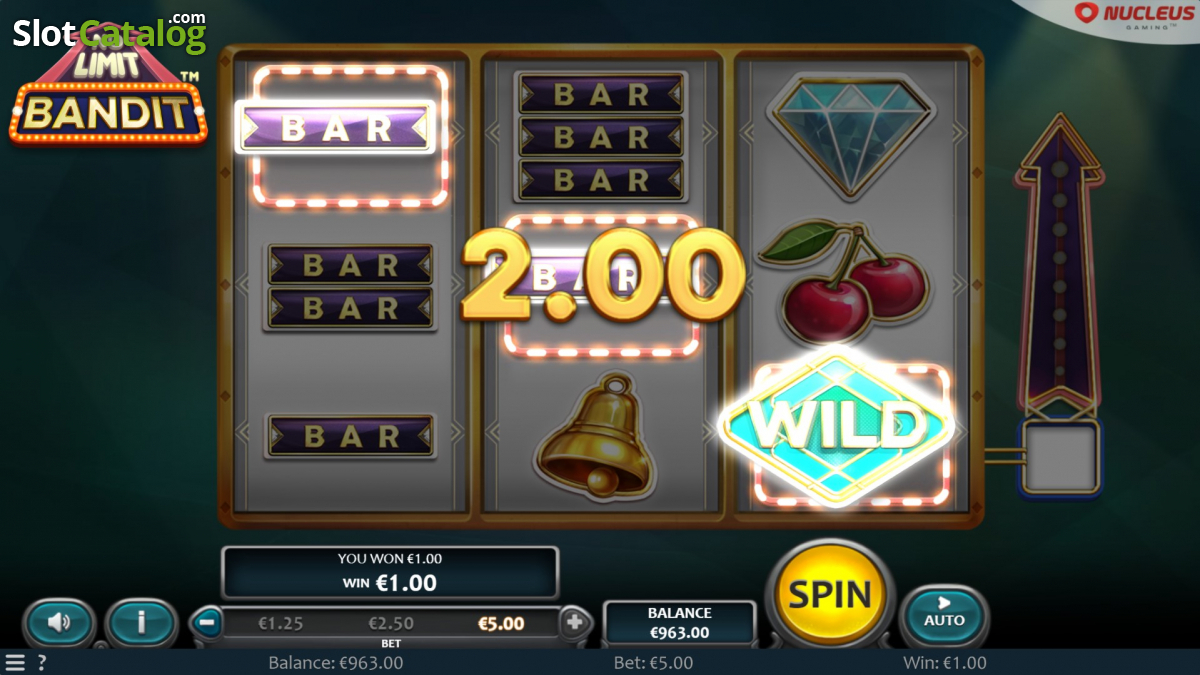The image size is (1200, 675).
Task: Click the golden bell symbol
Action: click(598, 436)
